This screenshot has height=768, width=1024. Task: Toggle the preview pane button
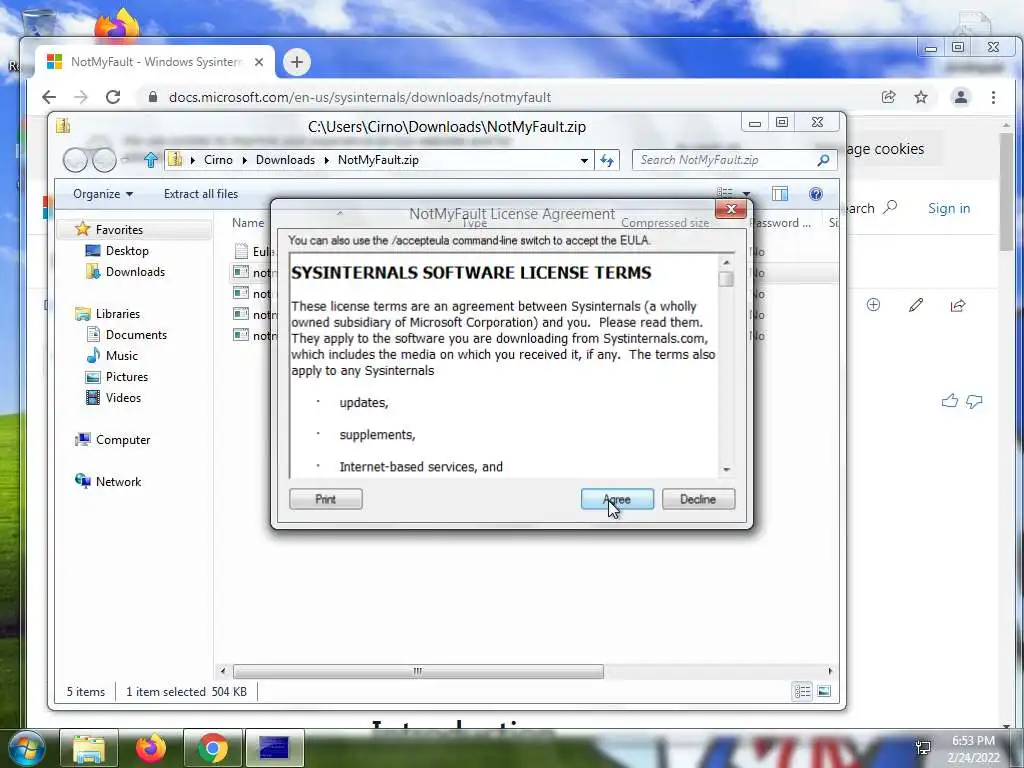[780, 194]
